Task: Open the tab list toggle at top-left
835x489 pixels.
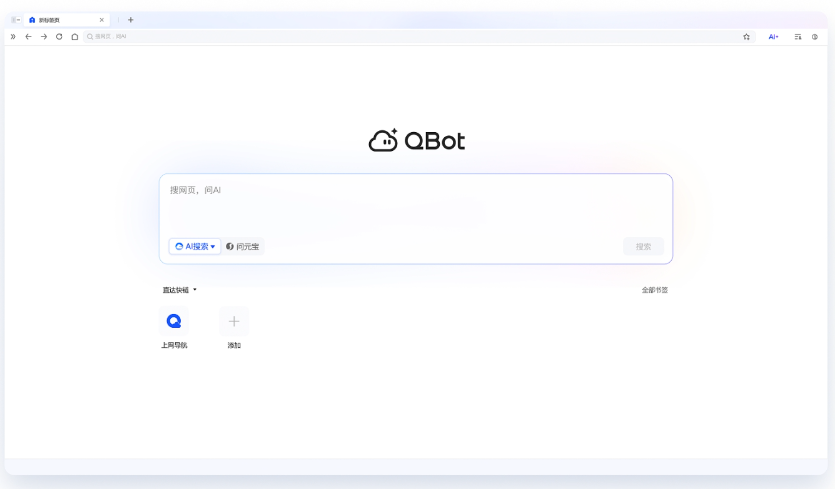Action: pyautogui.click(x=16, y=20)
